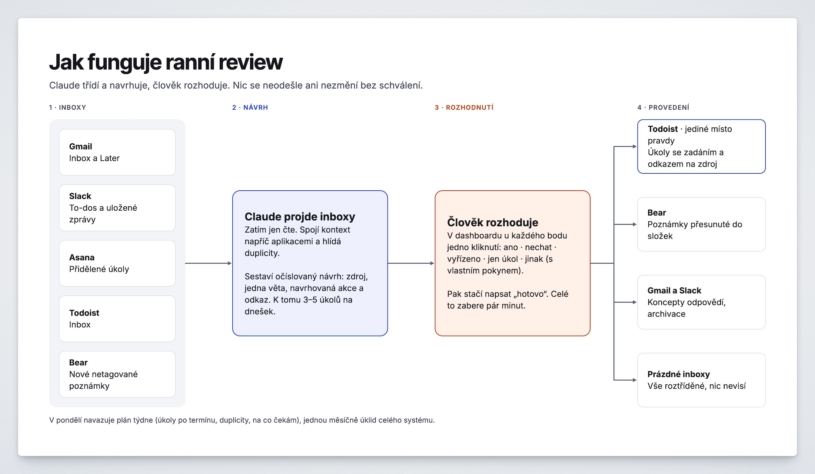Image resolution: width=815 pixels, height=474 pixels.
Task: Select the Todoist "Inbox" card in the Inboxy column
Action: point(117,319)
